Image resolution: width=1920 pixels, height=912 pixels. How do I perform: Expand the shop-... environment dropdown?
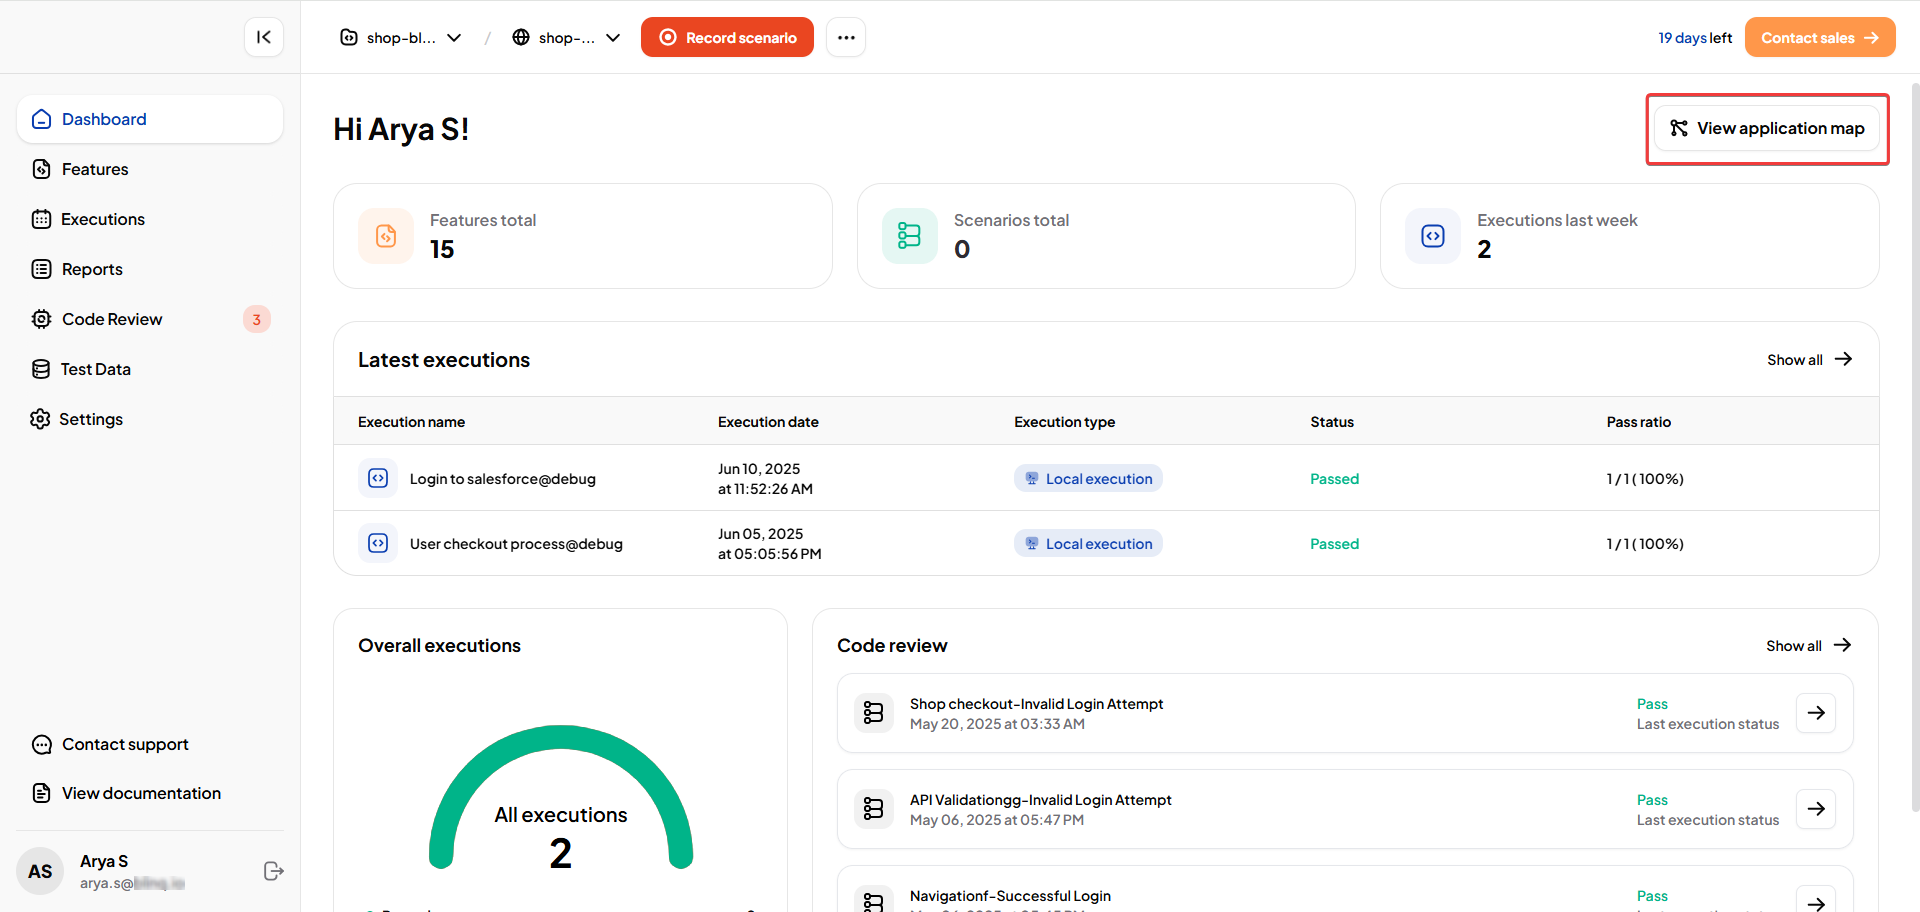(x=566, y=38)
